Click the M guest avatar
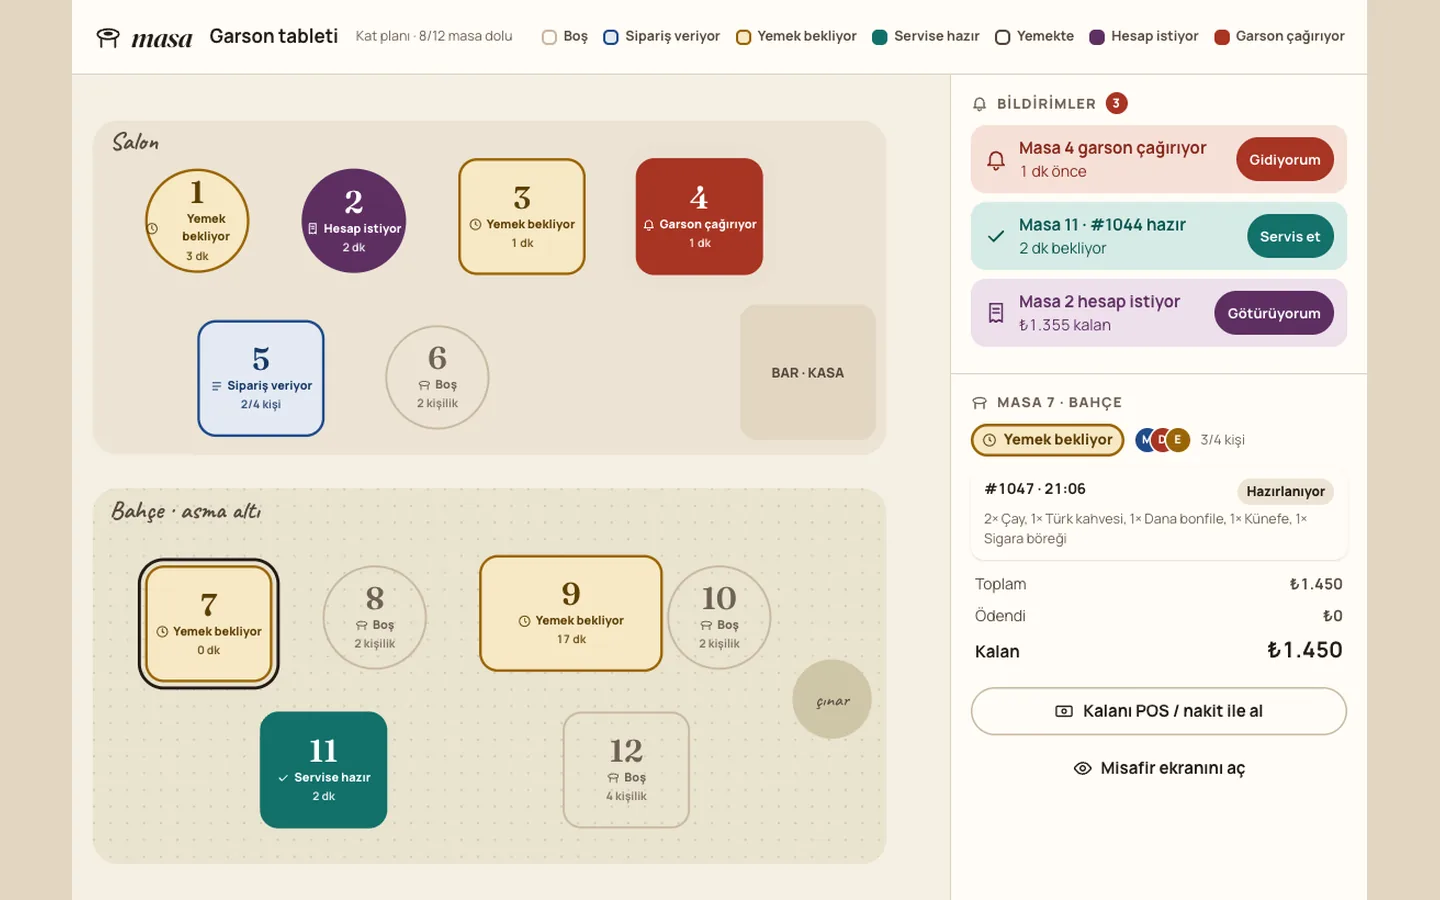This screenshot has width=1440, height=900. [1146, 440]
